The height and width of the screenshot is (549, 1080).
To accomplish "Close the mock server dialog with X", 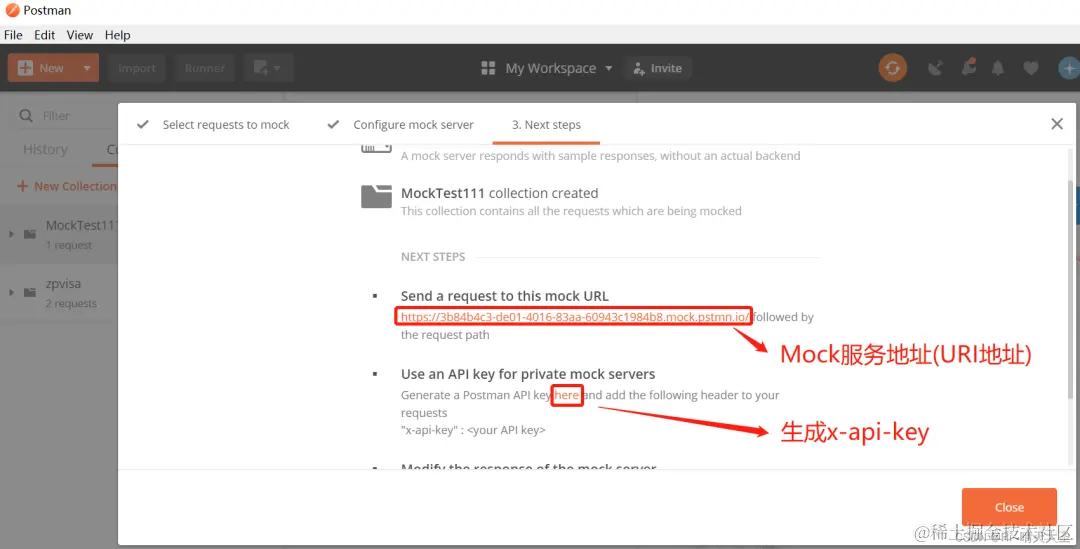I will (x=1057, y=124).
